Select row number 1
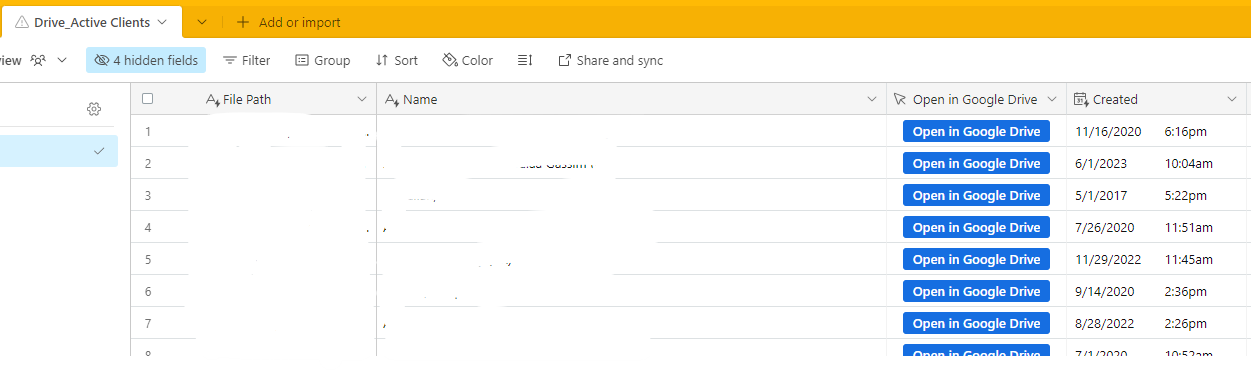Image resolution: width=1251 pixels, height=370 pixels. 148,131
